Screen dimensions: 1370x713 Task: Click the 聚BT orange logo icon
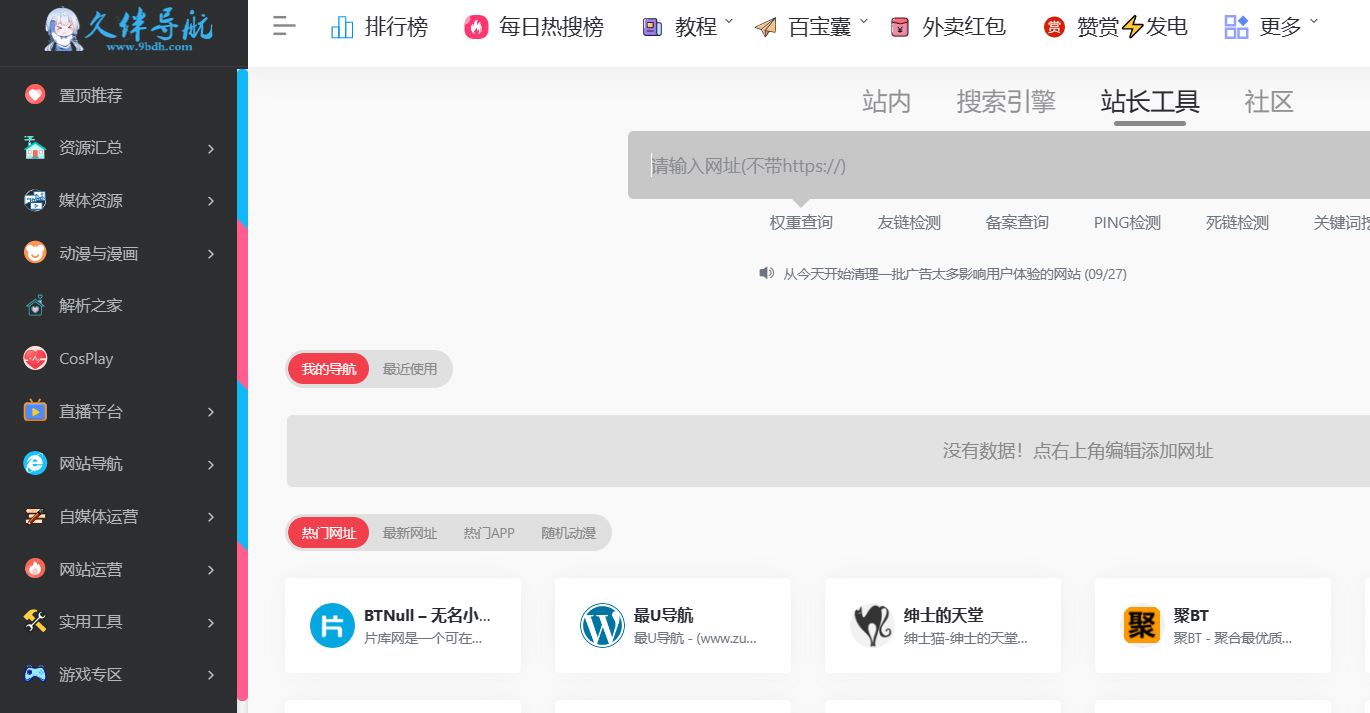(x=1142, y=626)
